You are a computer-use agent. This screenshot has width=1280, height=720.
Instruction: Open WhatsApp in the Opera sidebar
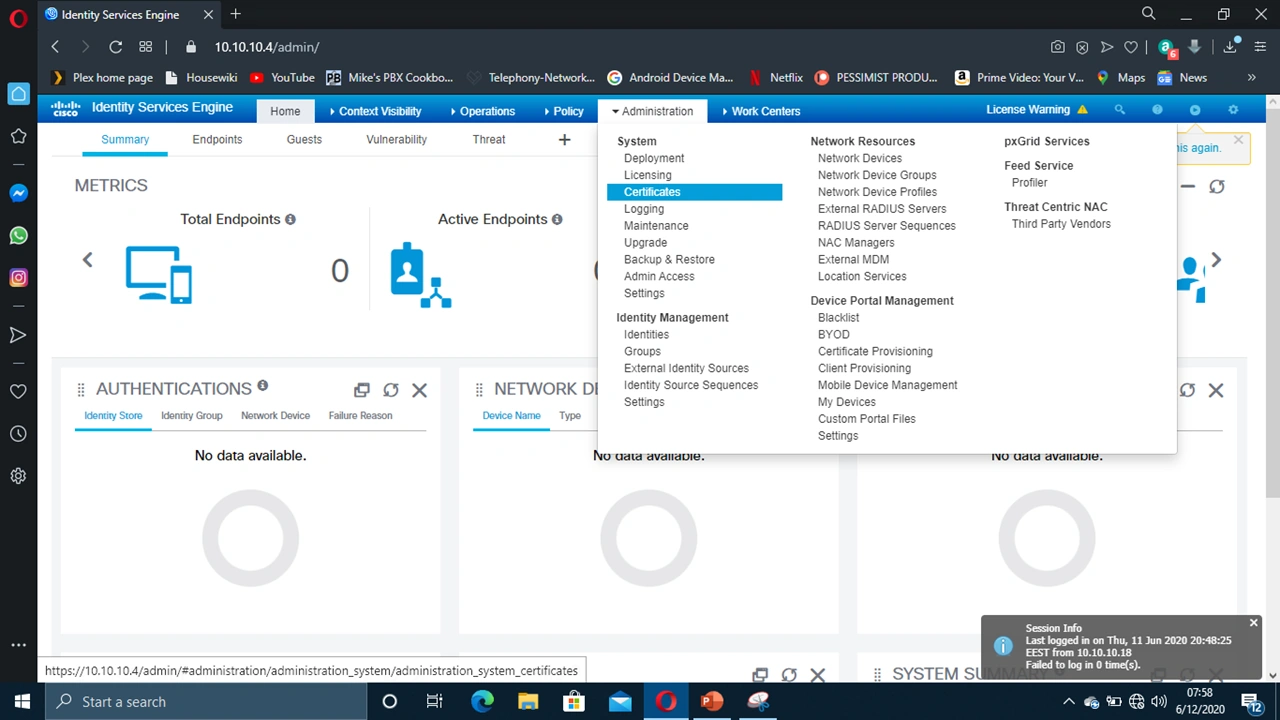coord(18,236)
